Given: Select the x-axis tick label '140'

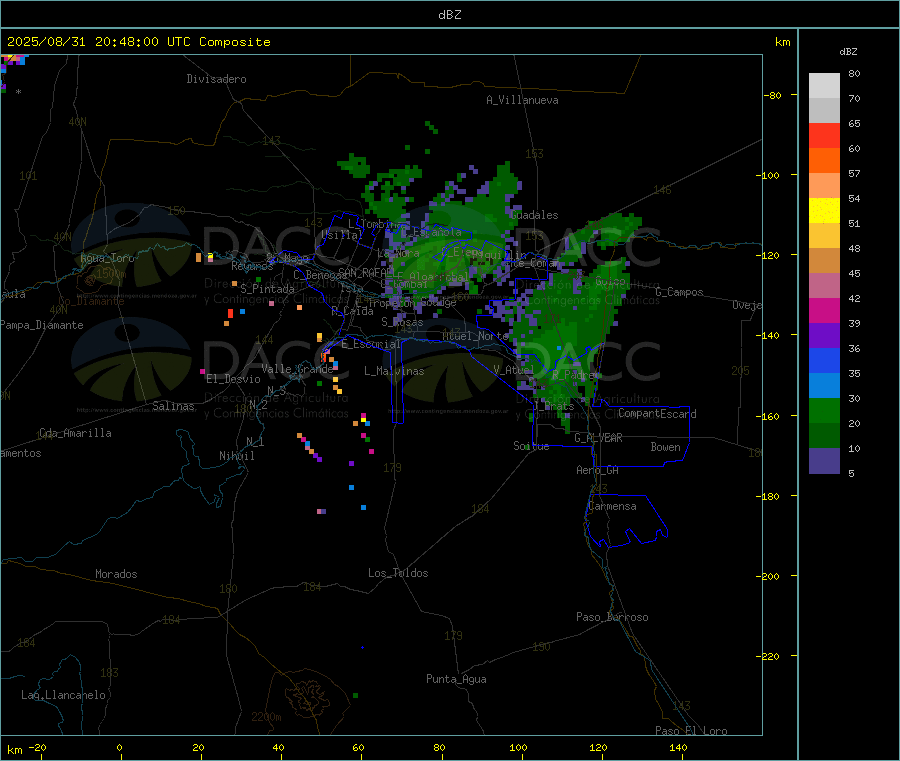Looking at the screenshot, I should (678, 747).
